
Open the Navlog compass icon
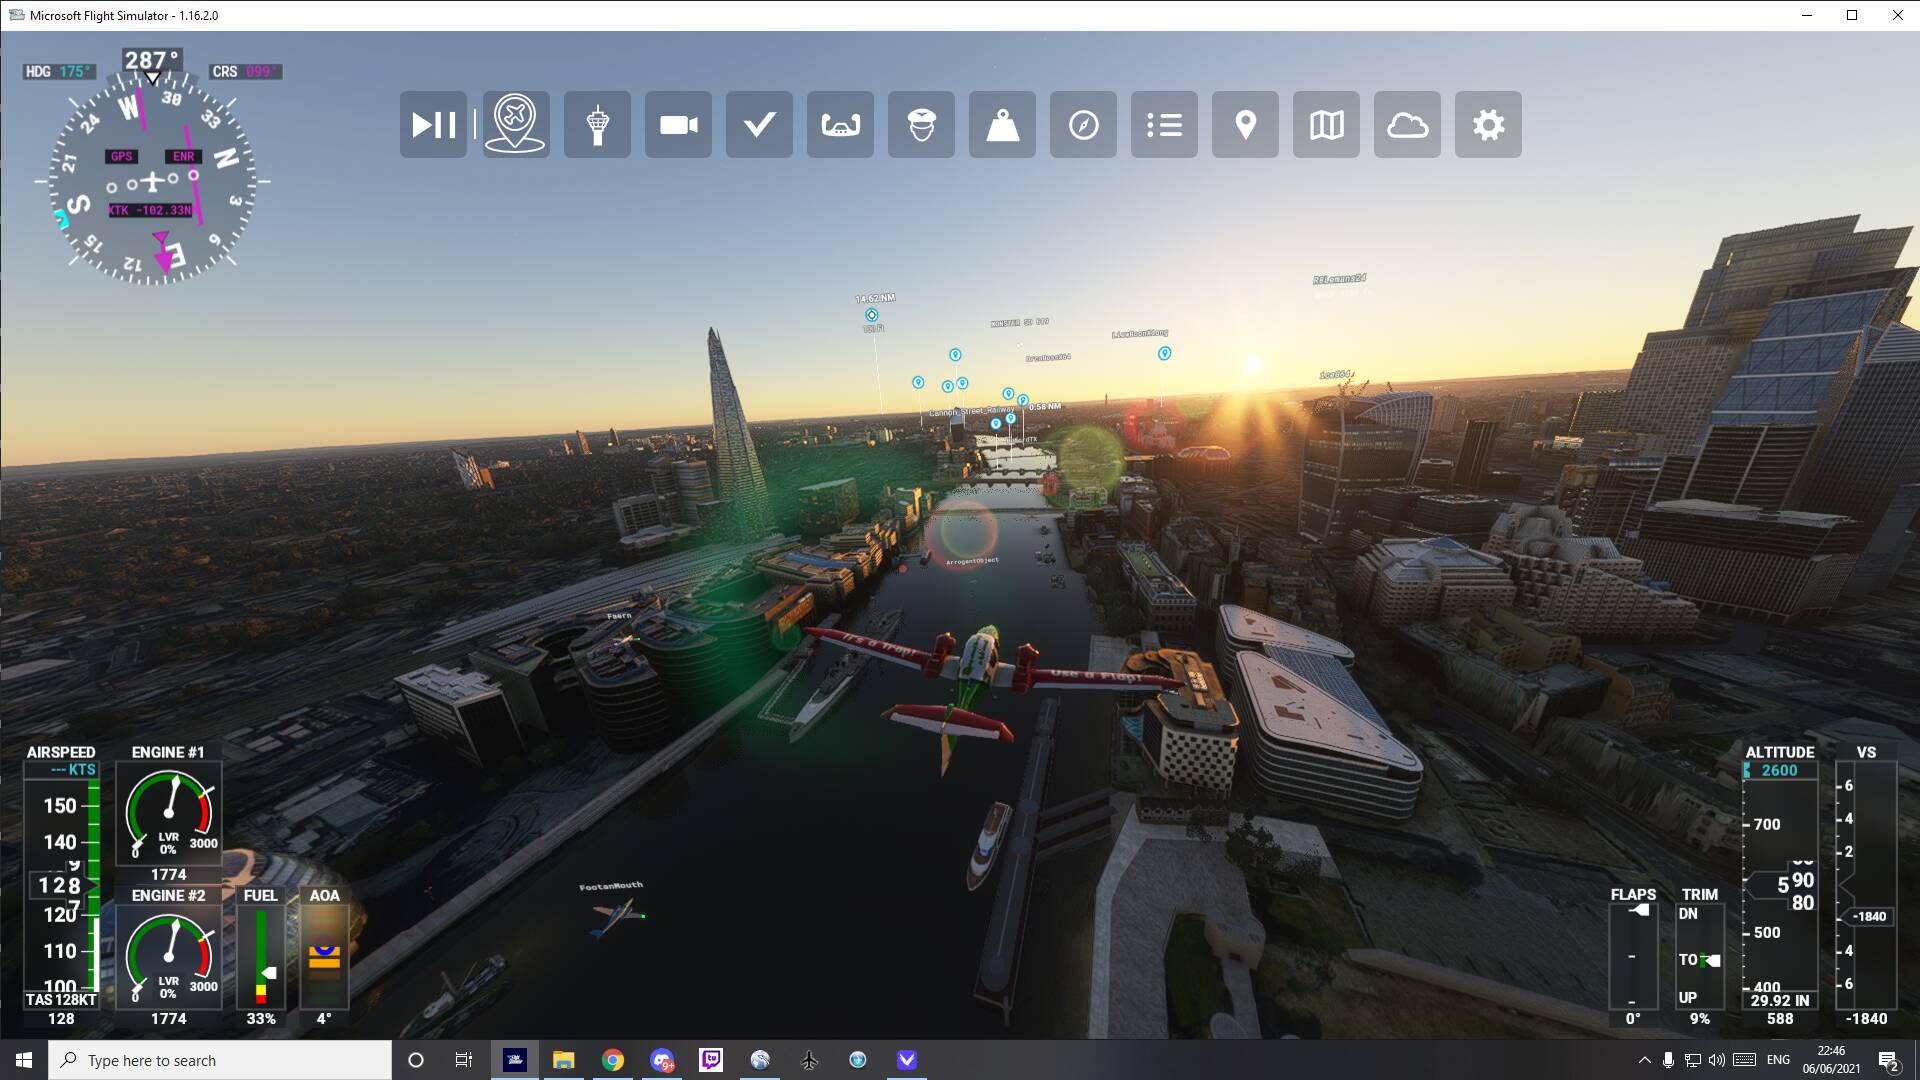tap(1083, 125)
